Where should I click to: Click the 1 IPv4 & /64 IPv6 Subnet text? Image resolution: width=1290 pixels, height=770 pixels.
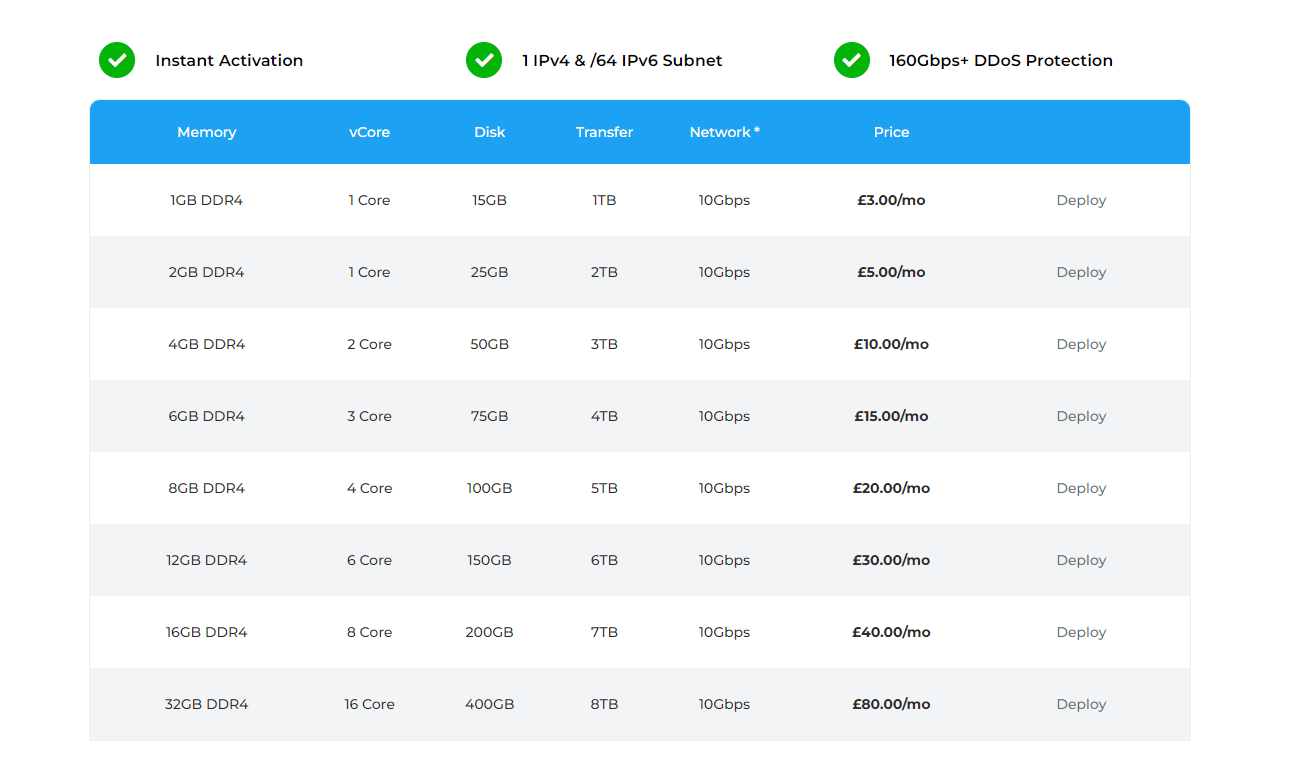(x=622, y=60)
